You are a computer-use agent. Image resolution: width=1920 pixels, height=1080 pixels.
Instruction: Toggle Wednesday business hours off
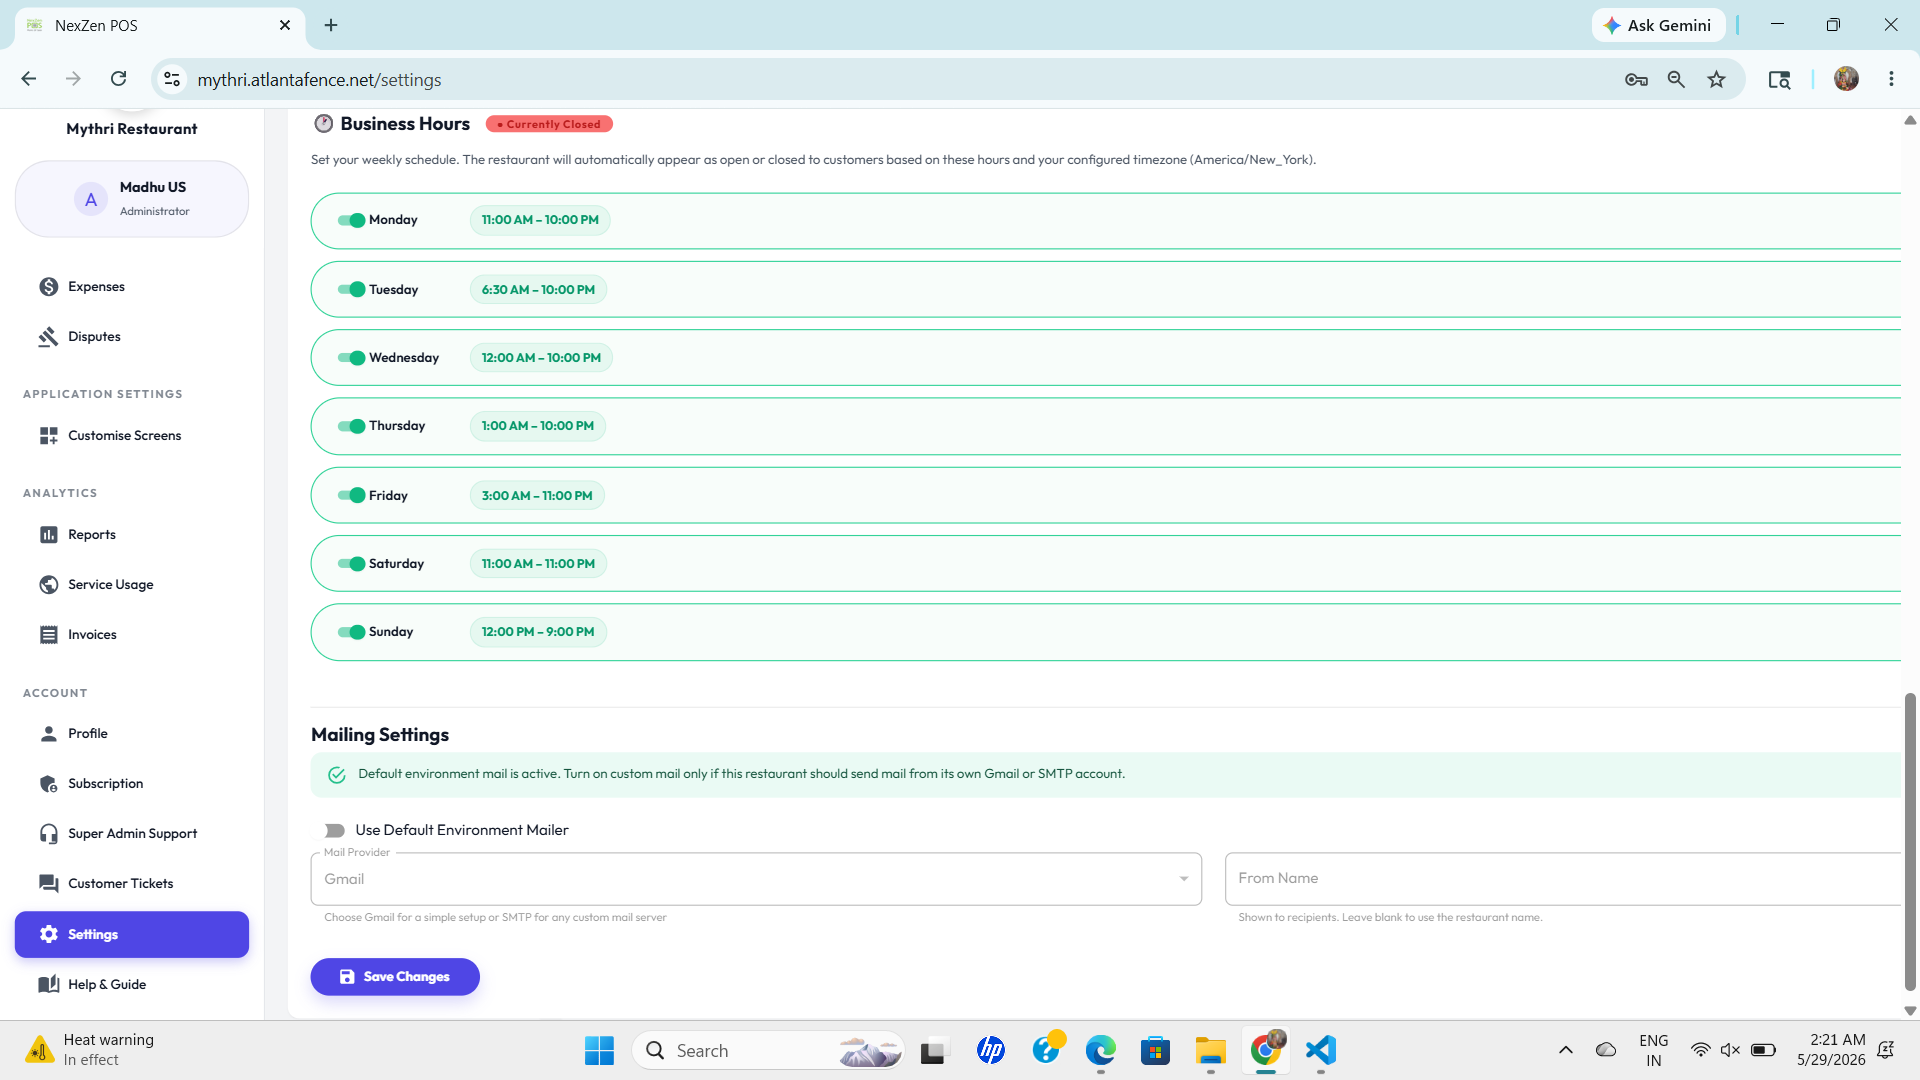351,358
